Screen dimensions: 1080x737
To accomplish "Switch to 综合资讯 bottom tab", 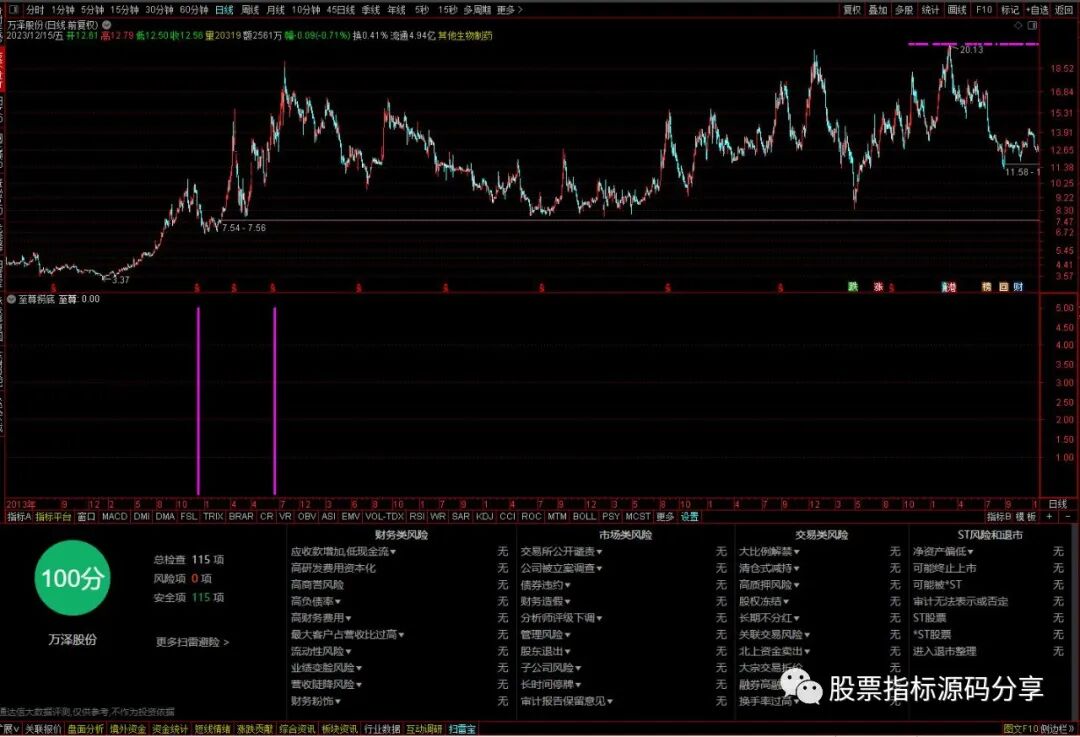I will (x=298, y=729).
